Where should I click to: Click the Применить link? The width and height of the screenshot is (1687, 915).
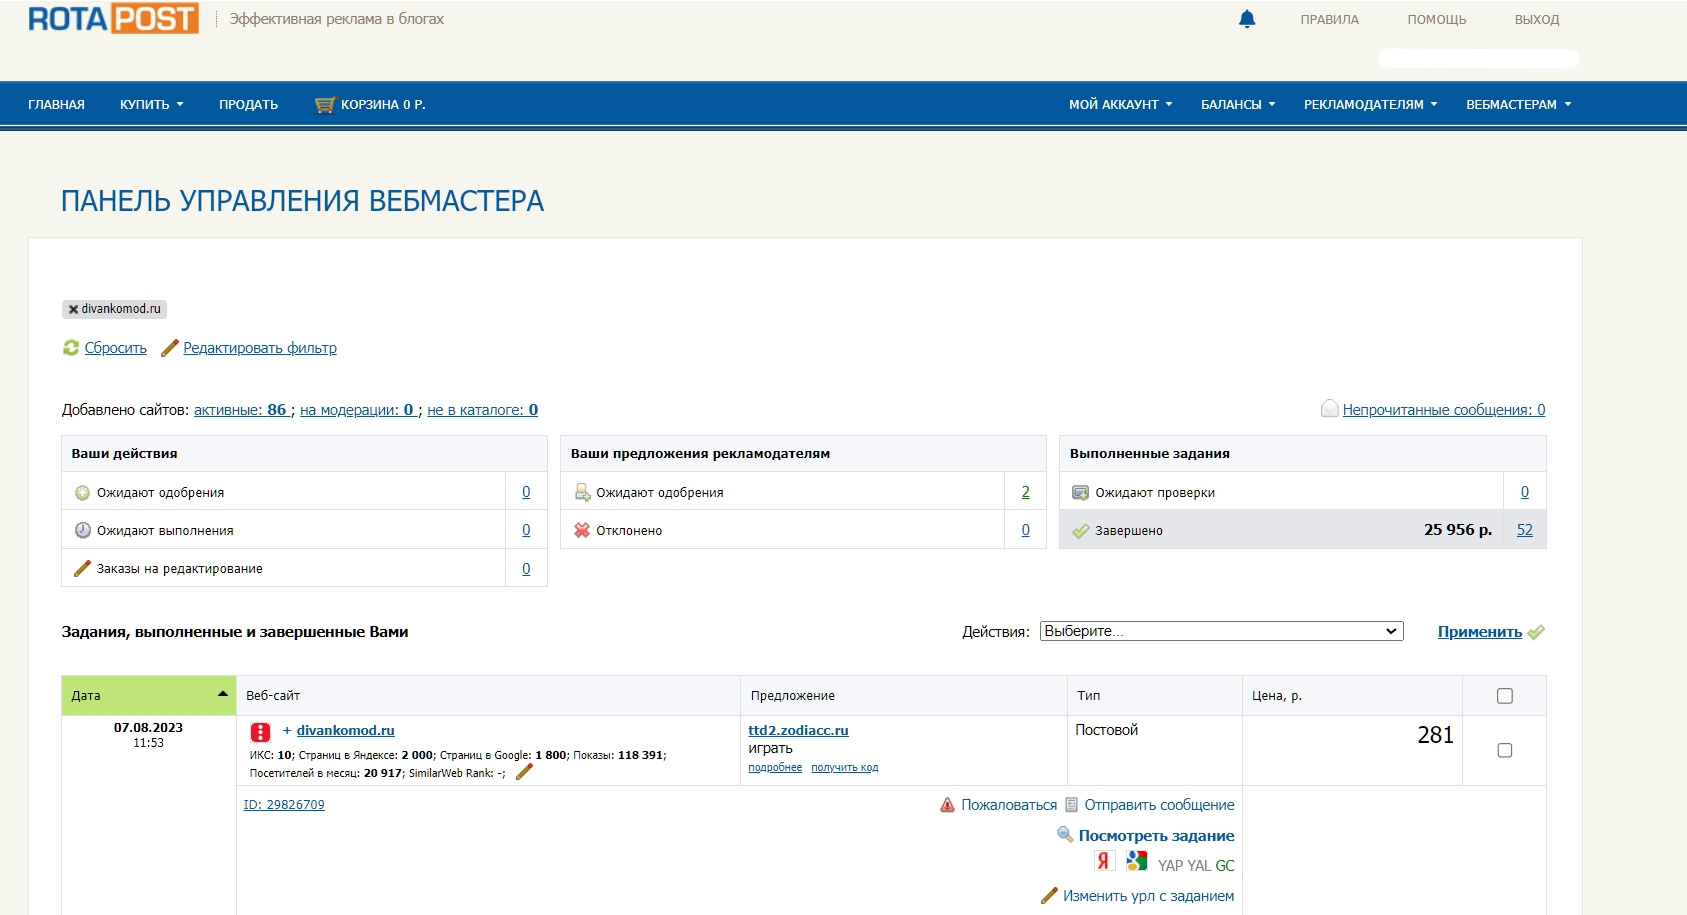(1479, 632)
